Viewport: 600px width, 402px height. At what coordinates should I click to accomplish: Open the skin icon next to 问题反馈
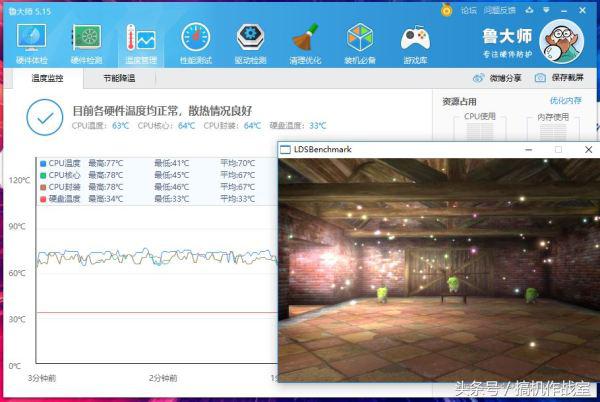(529, 10)
